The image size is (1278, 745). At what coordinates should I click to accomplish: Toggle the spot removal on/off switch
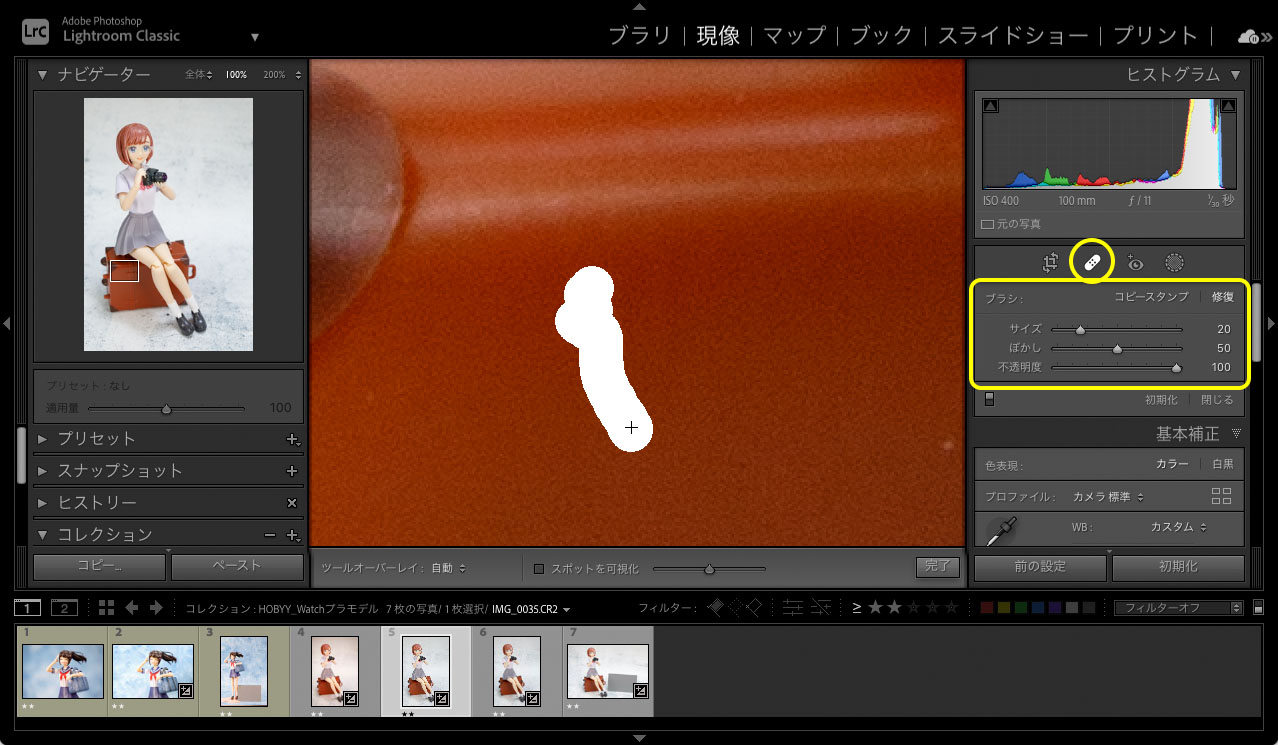[x=990, y=400]
